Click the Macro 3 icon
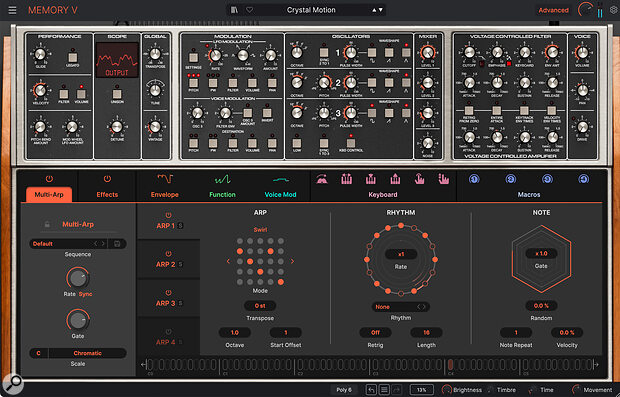 pos(547,179)
